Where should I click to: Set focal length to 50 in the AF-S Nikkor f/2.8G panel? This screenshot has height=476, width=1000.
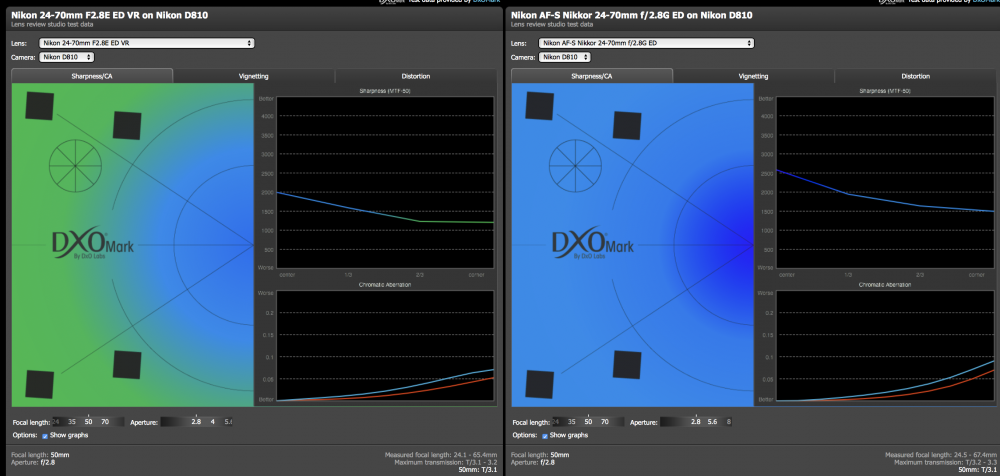point(588,422)
